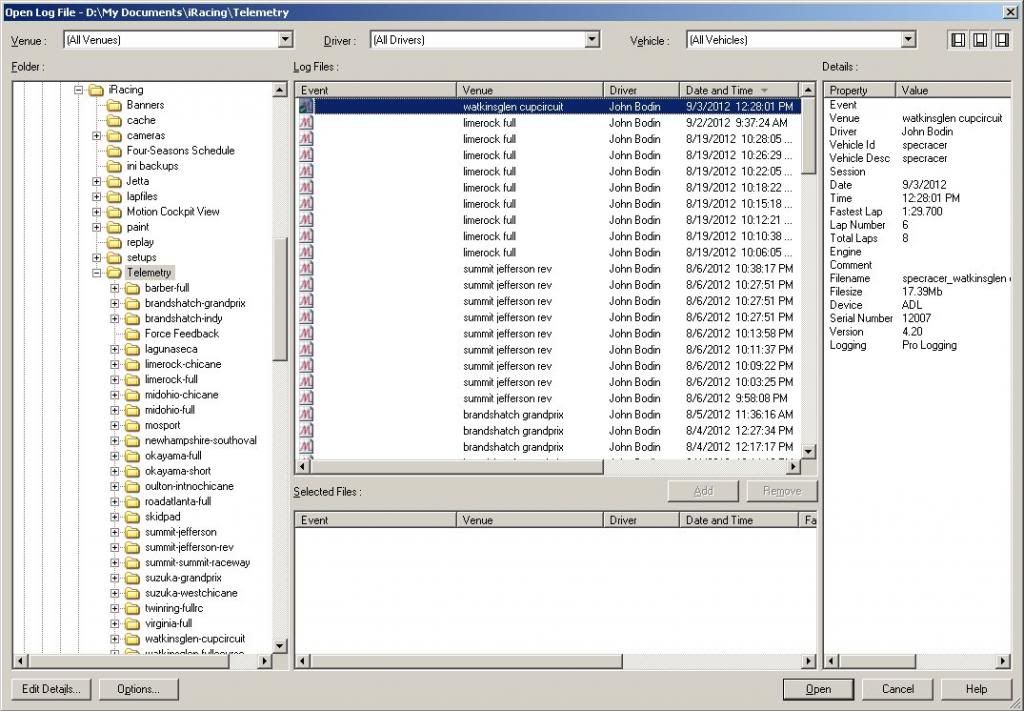Click the Four-Seasons Schedule folder icon
Image resolution: width=1024 pixels, height=711 pixels.
114,151
